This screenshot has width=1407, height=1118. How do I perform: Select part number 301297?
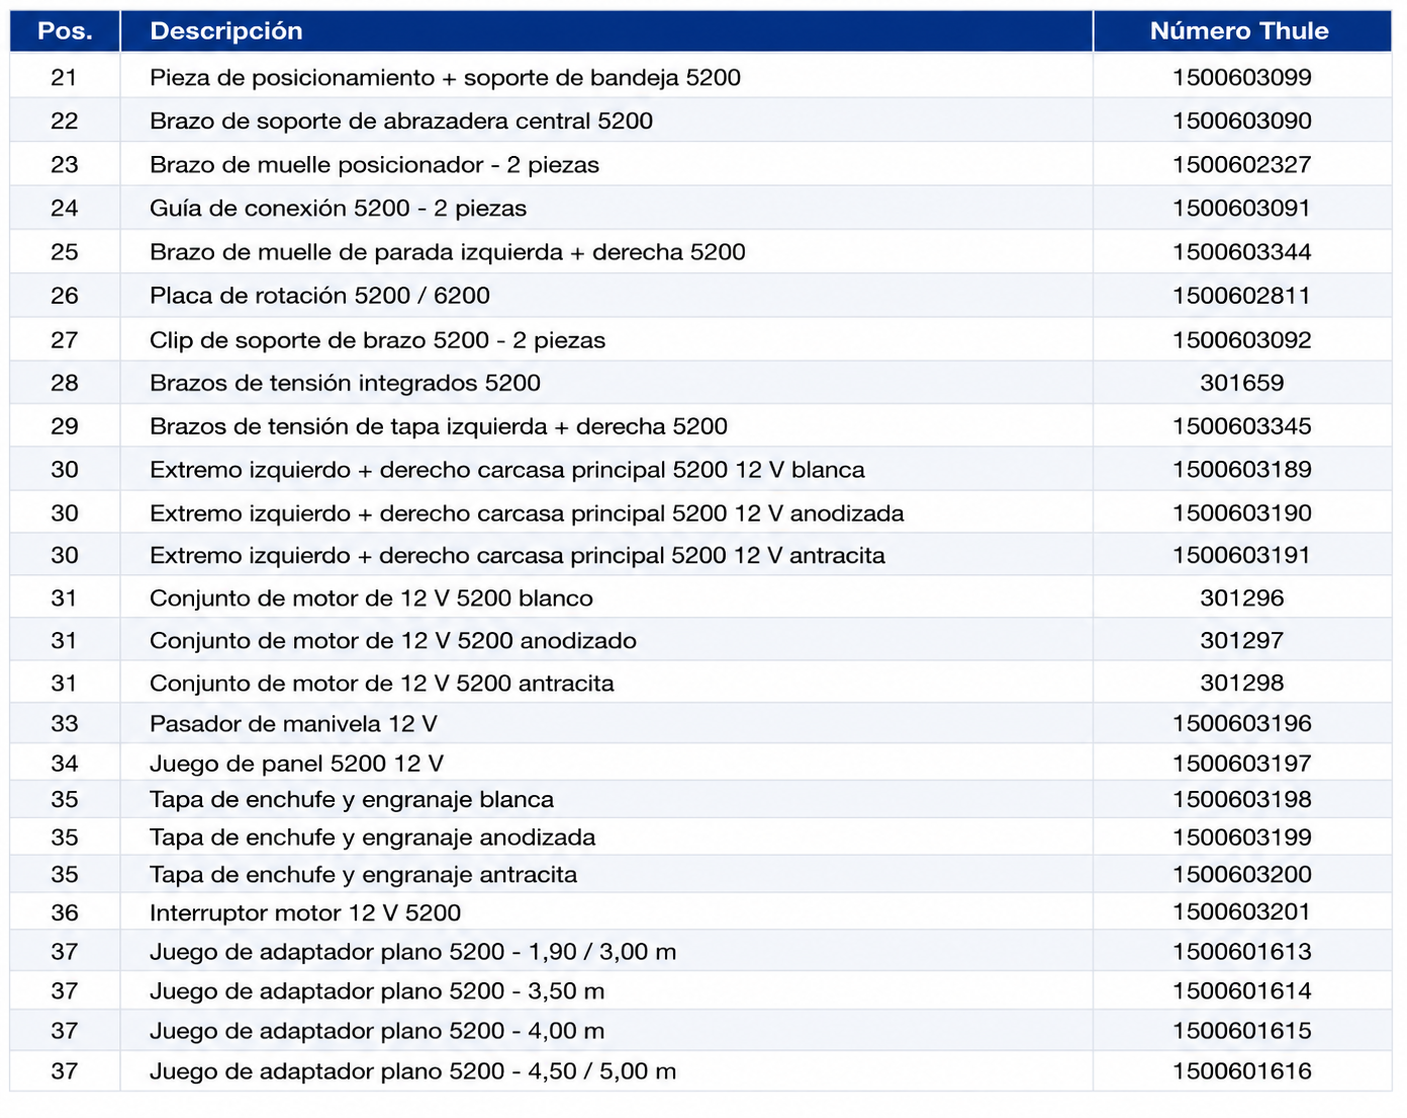pyautogui.click(x=1242, y=641)
